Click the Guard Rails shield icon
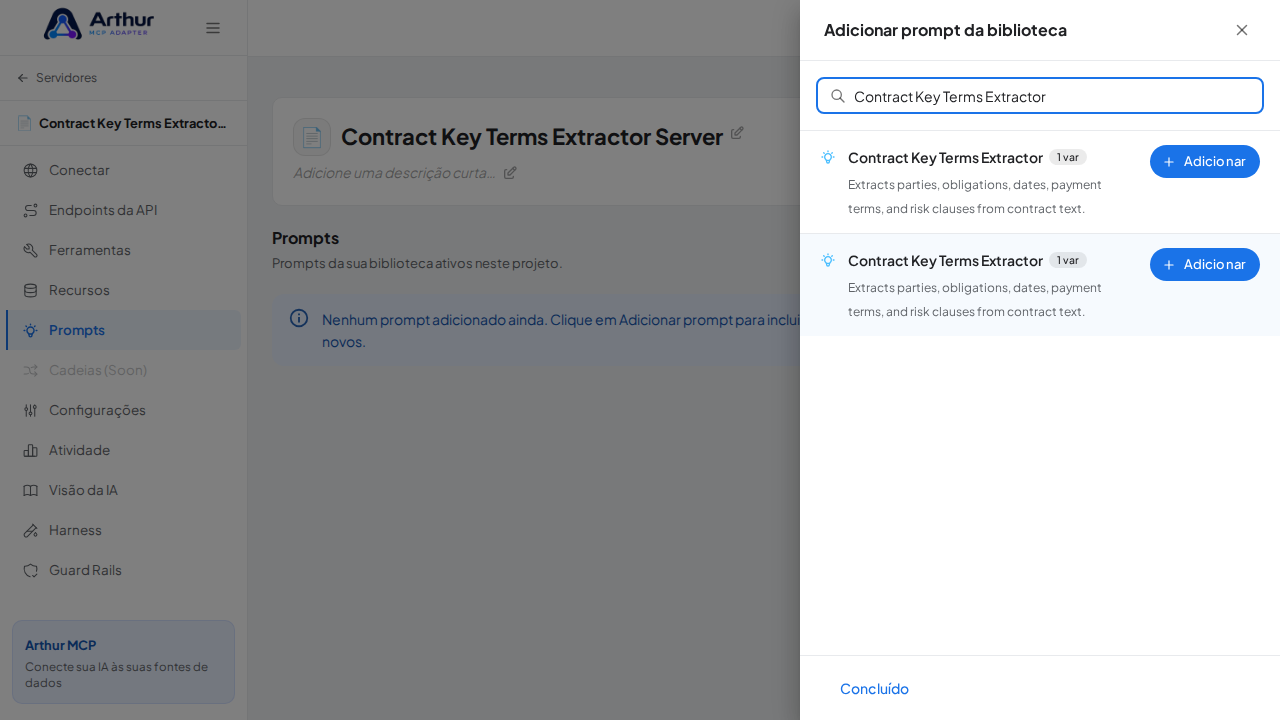The height and width of the screenshot is (720, 1280). [30, 570]
